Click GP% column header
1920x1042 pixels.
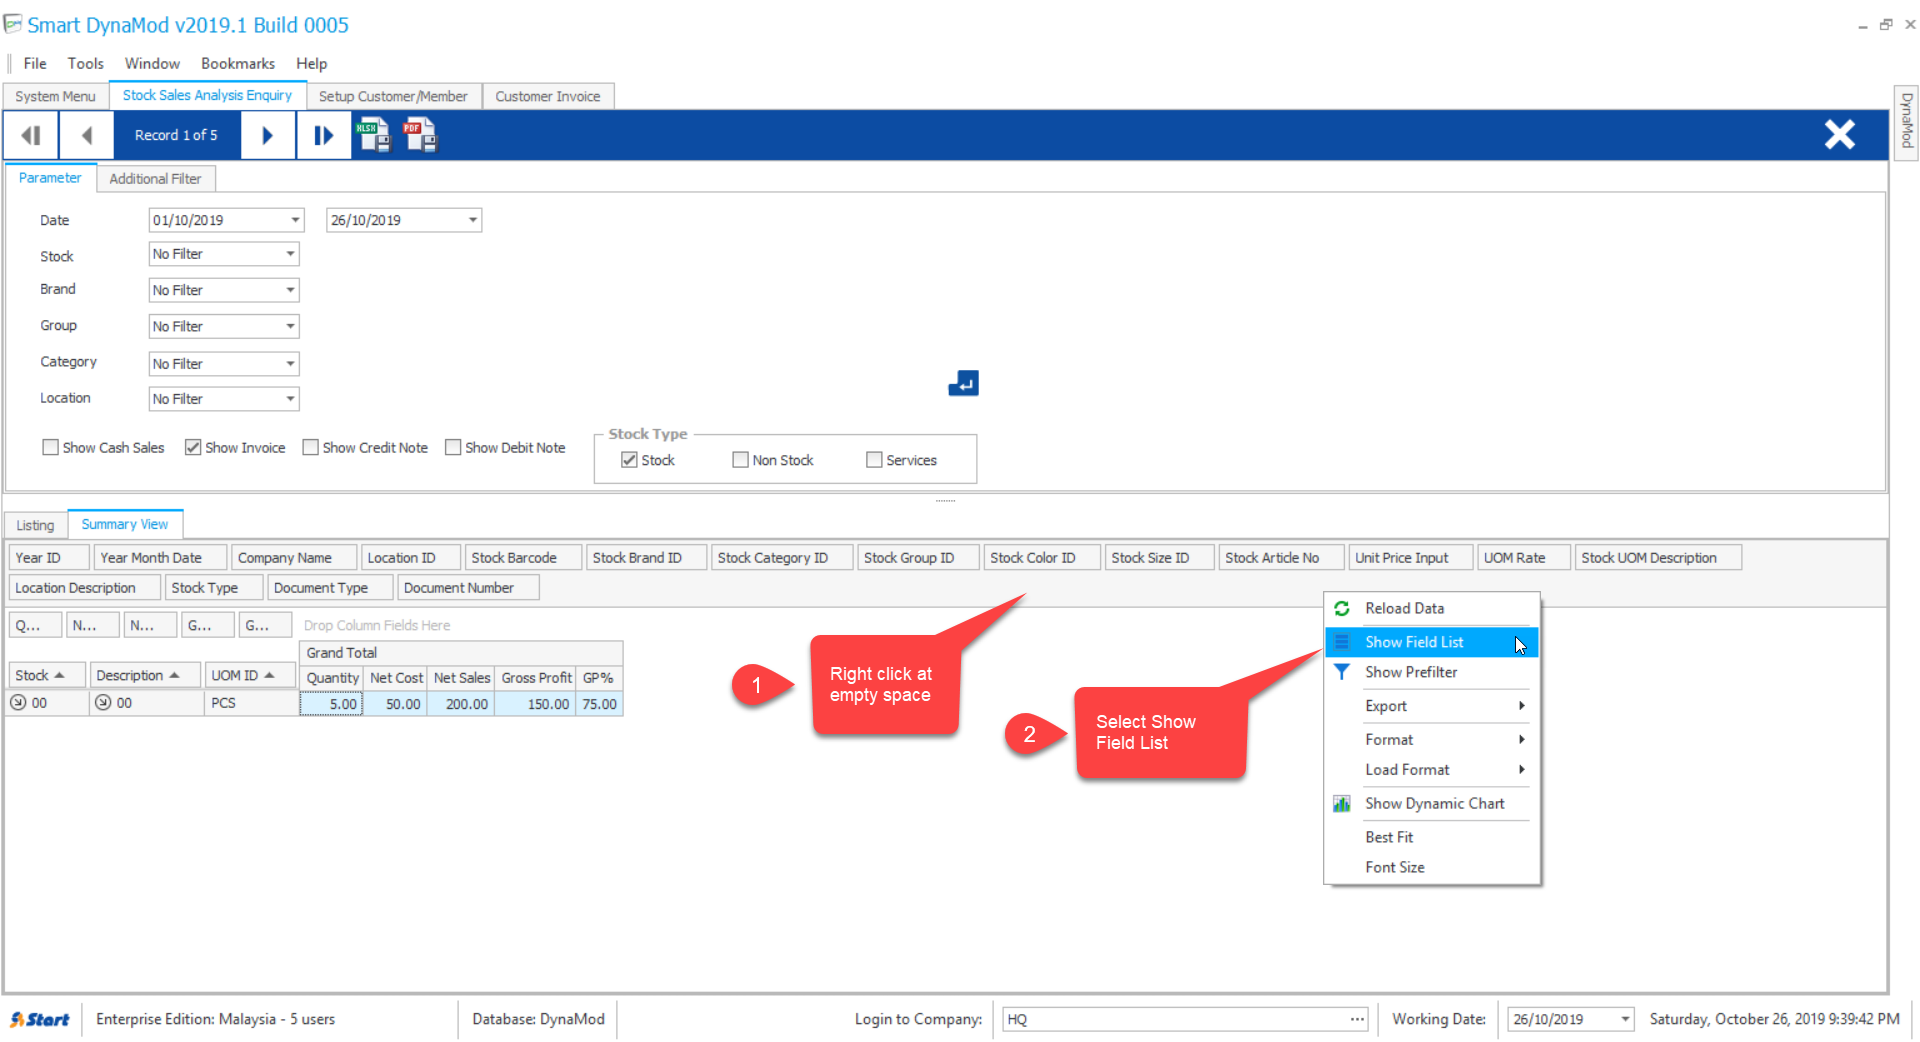[x=599, y=678]
